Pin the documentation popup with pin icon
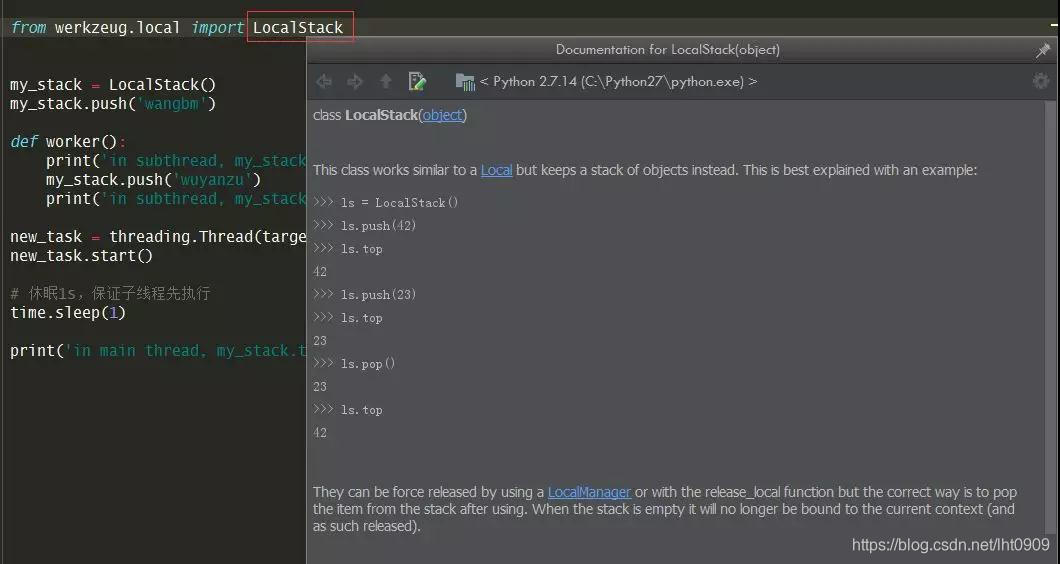Image resolution: width=1060 pixels, height=564 pixels. click(x=1043, y=50)
